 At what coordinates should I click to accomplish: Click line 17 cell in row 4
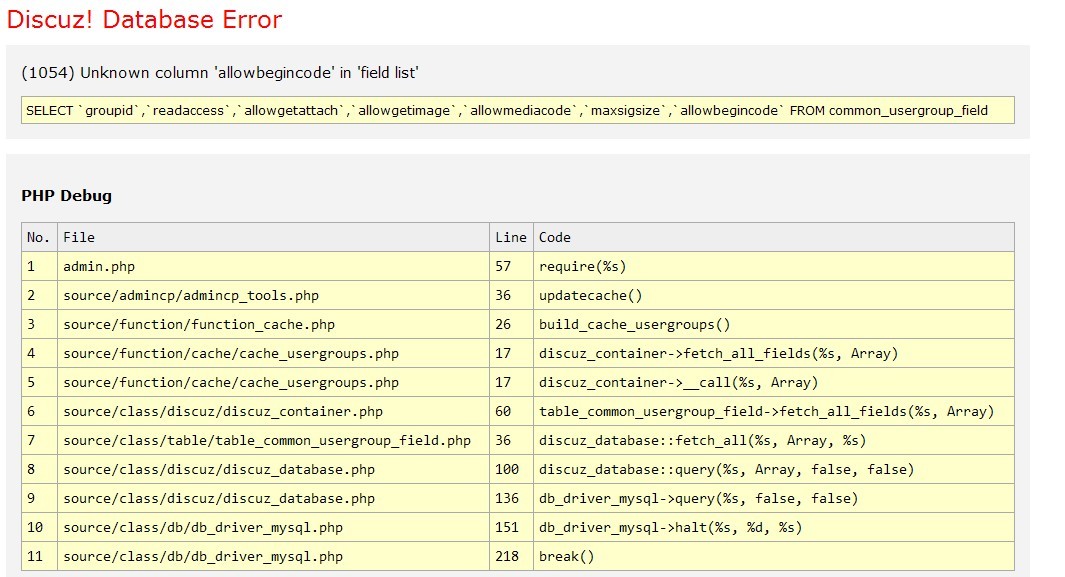[511, 354]
